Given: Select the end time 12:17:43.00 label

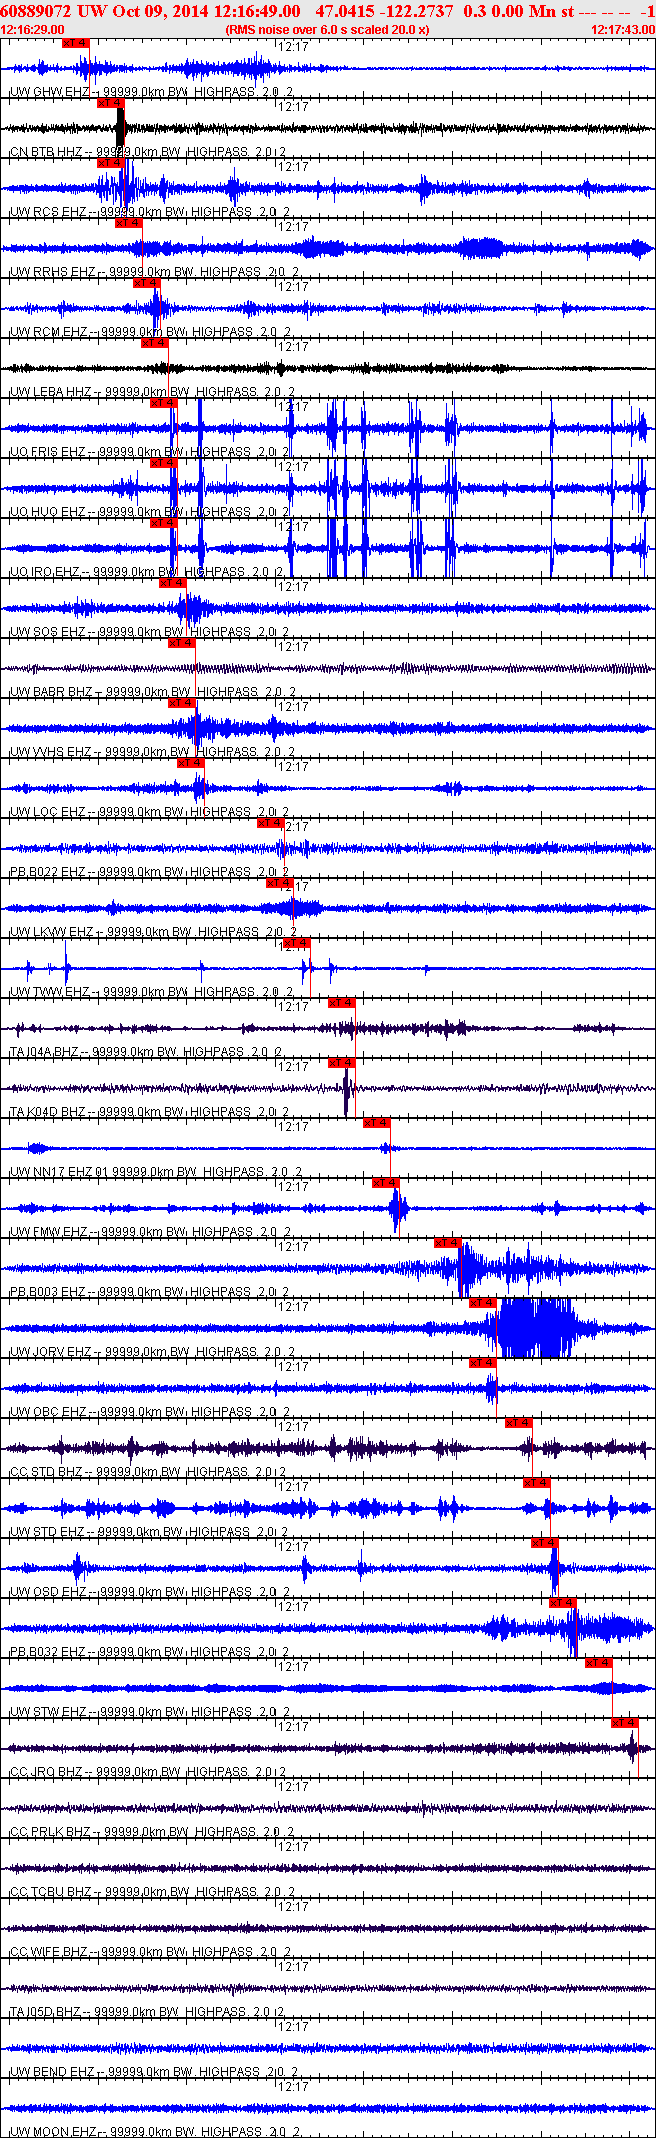Looking at the screenshot, I should [x=623, y=30].
